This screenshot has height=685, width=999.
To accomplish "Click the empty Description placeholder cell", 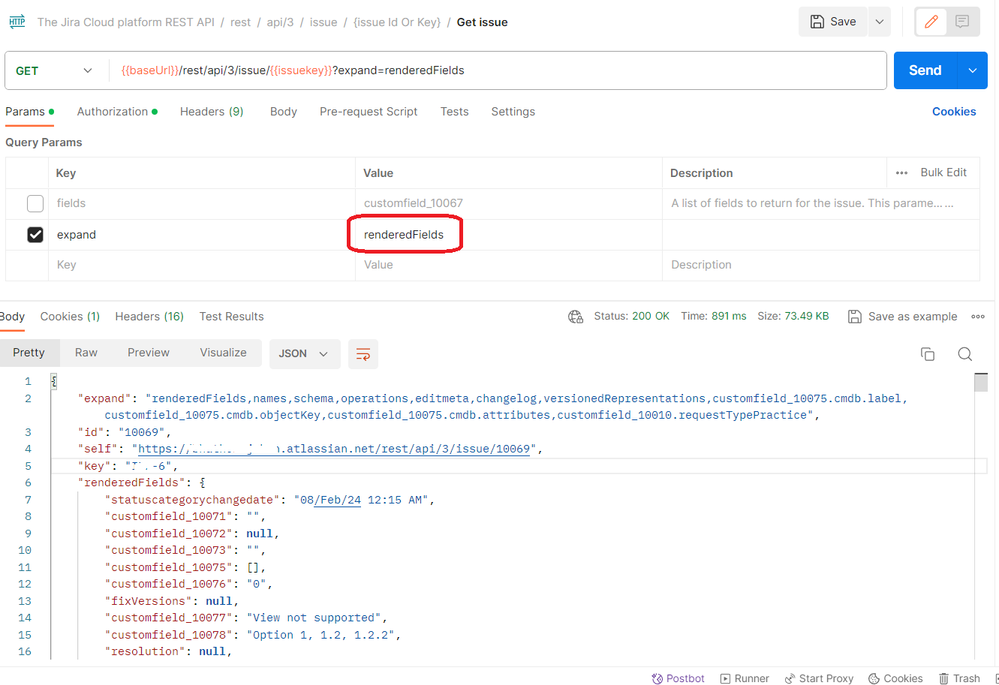I will coord(821,265).
